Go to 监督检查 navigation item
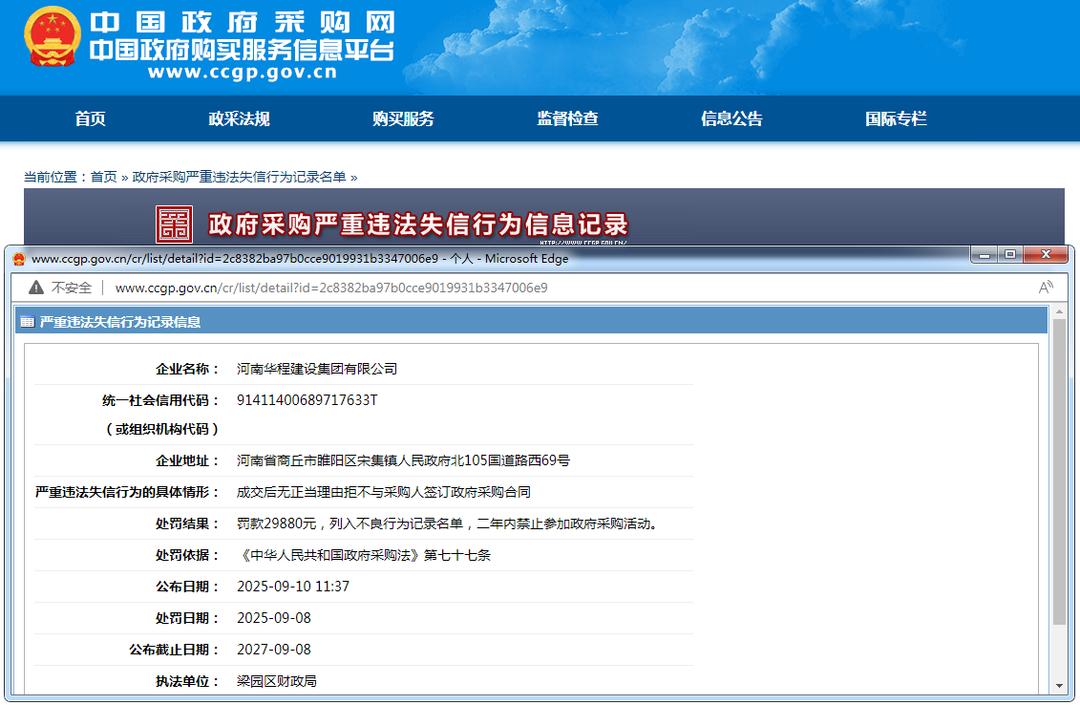1080x705 pixels. [567, 119]
